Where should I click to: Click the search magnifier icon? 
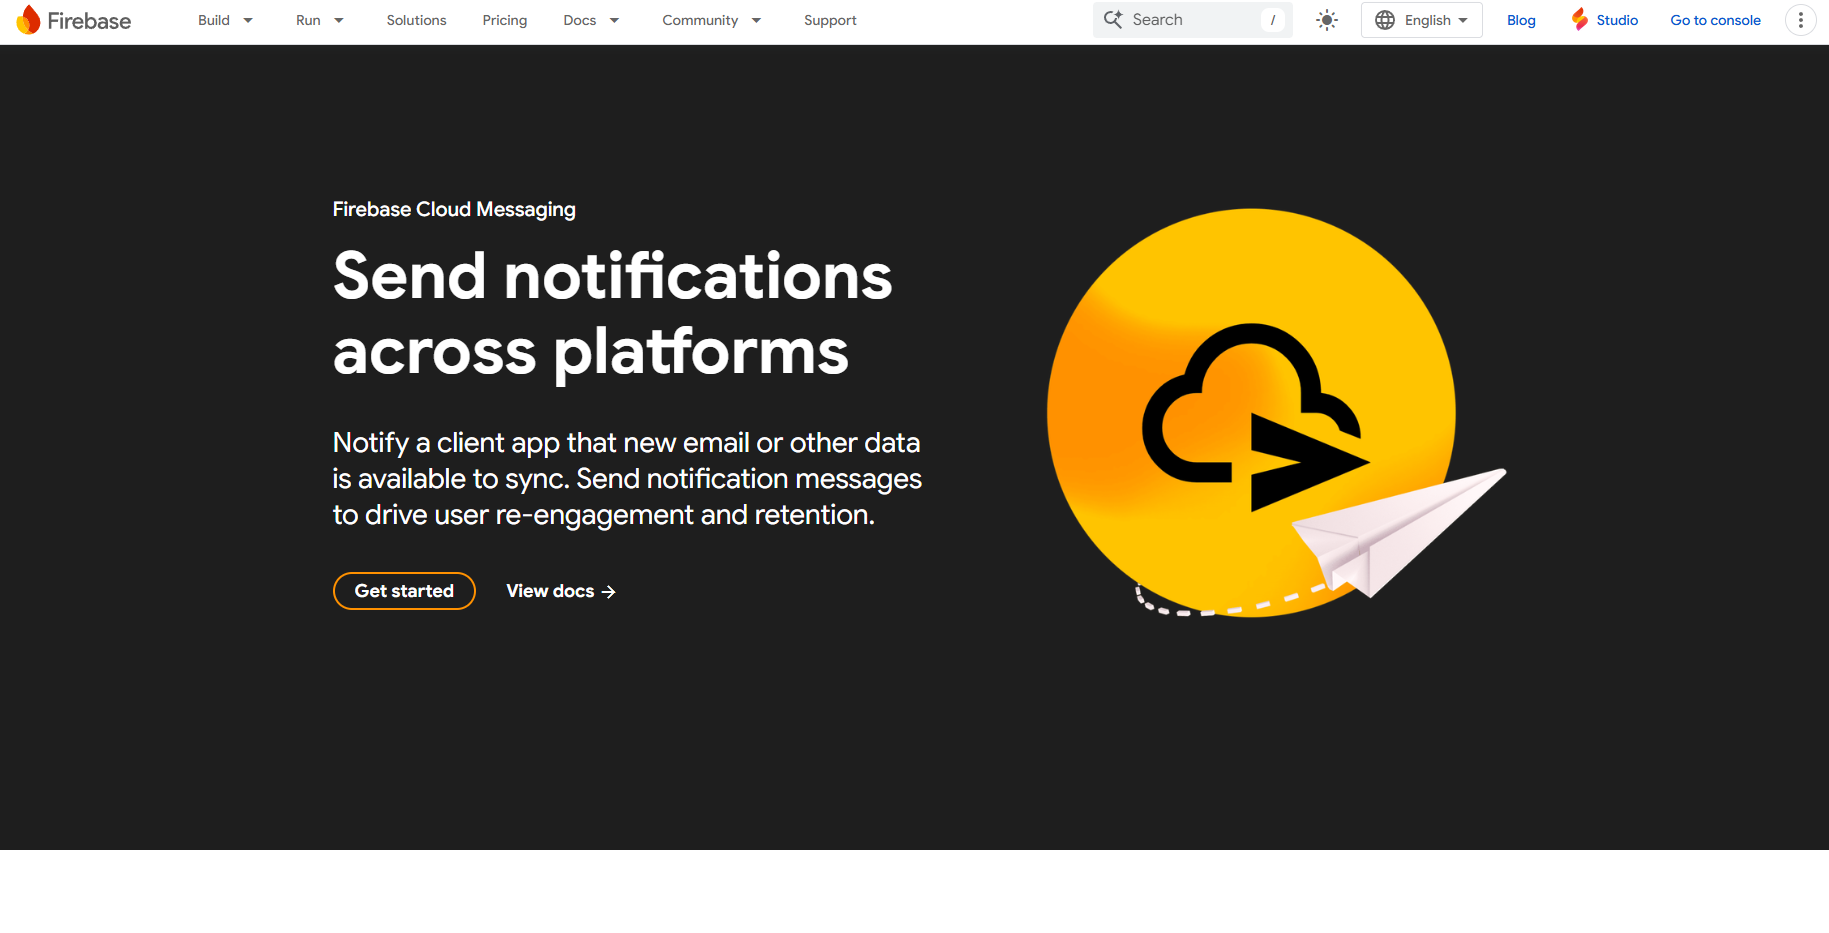[x=1113, y=19]
